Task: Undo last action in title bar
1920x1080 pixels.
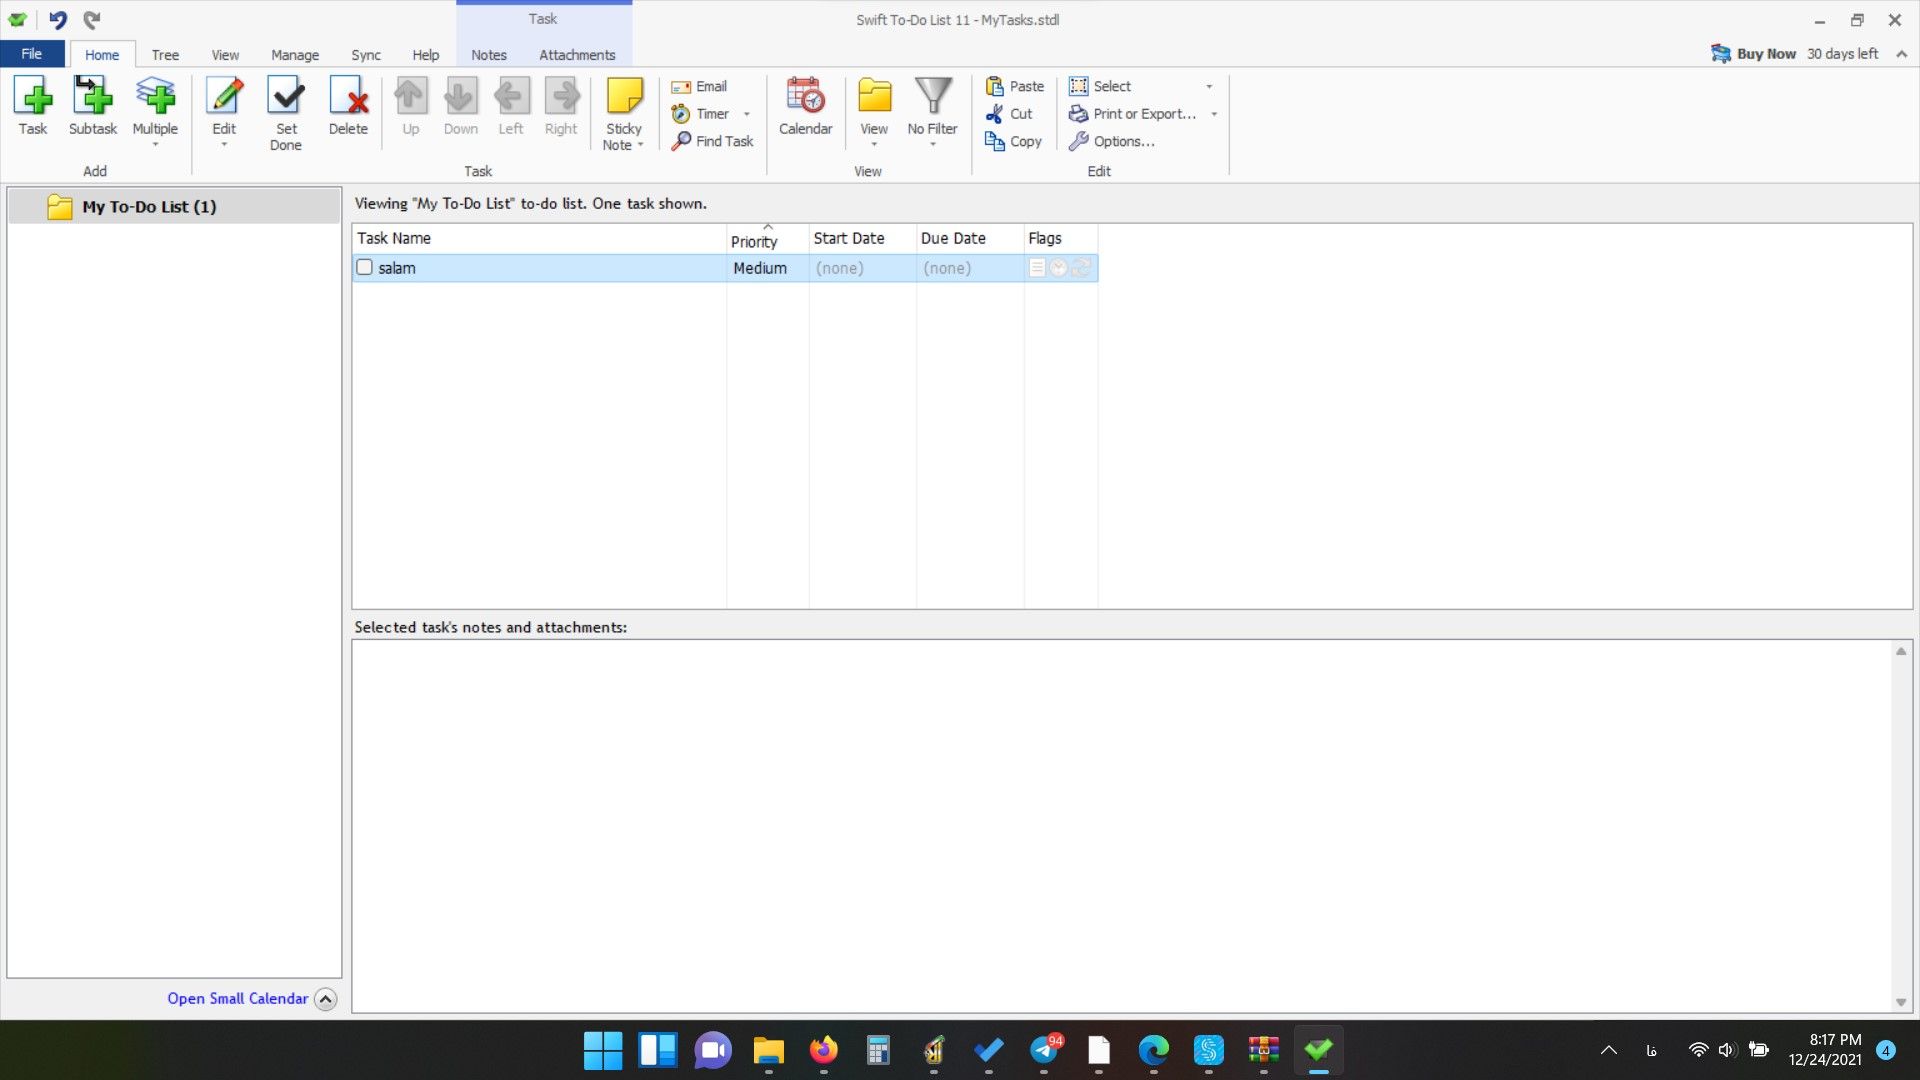Action: [x=58, y=19]
